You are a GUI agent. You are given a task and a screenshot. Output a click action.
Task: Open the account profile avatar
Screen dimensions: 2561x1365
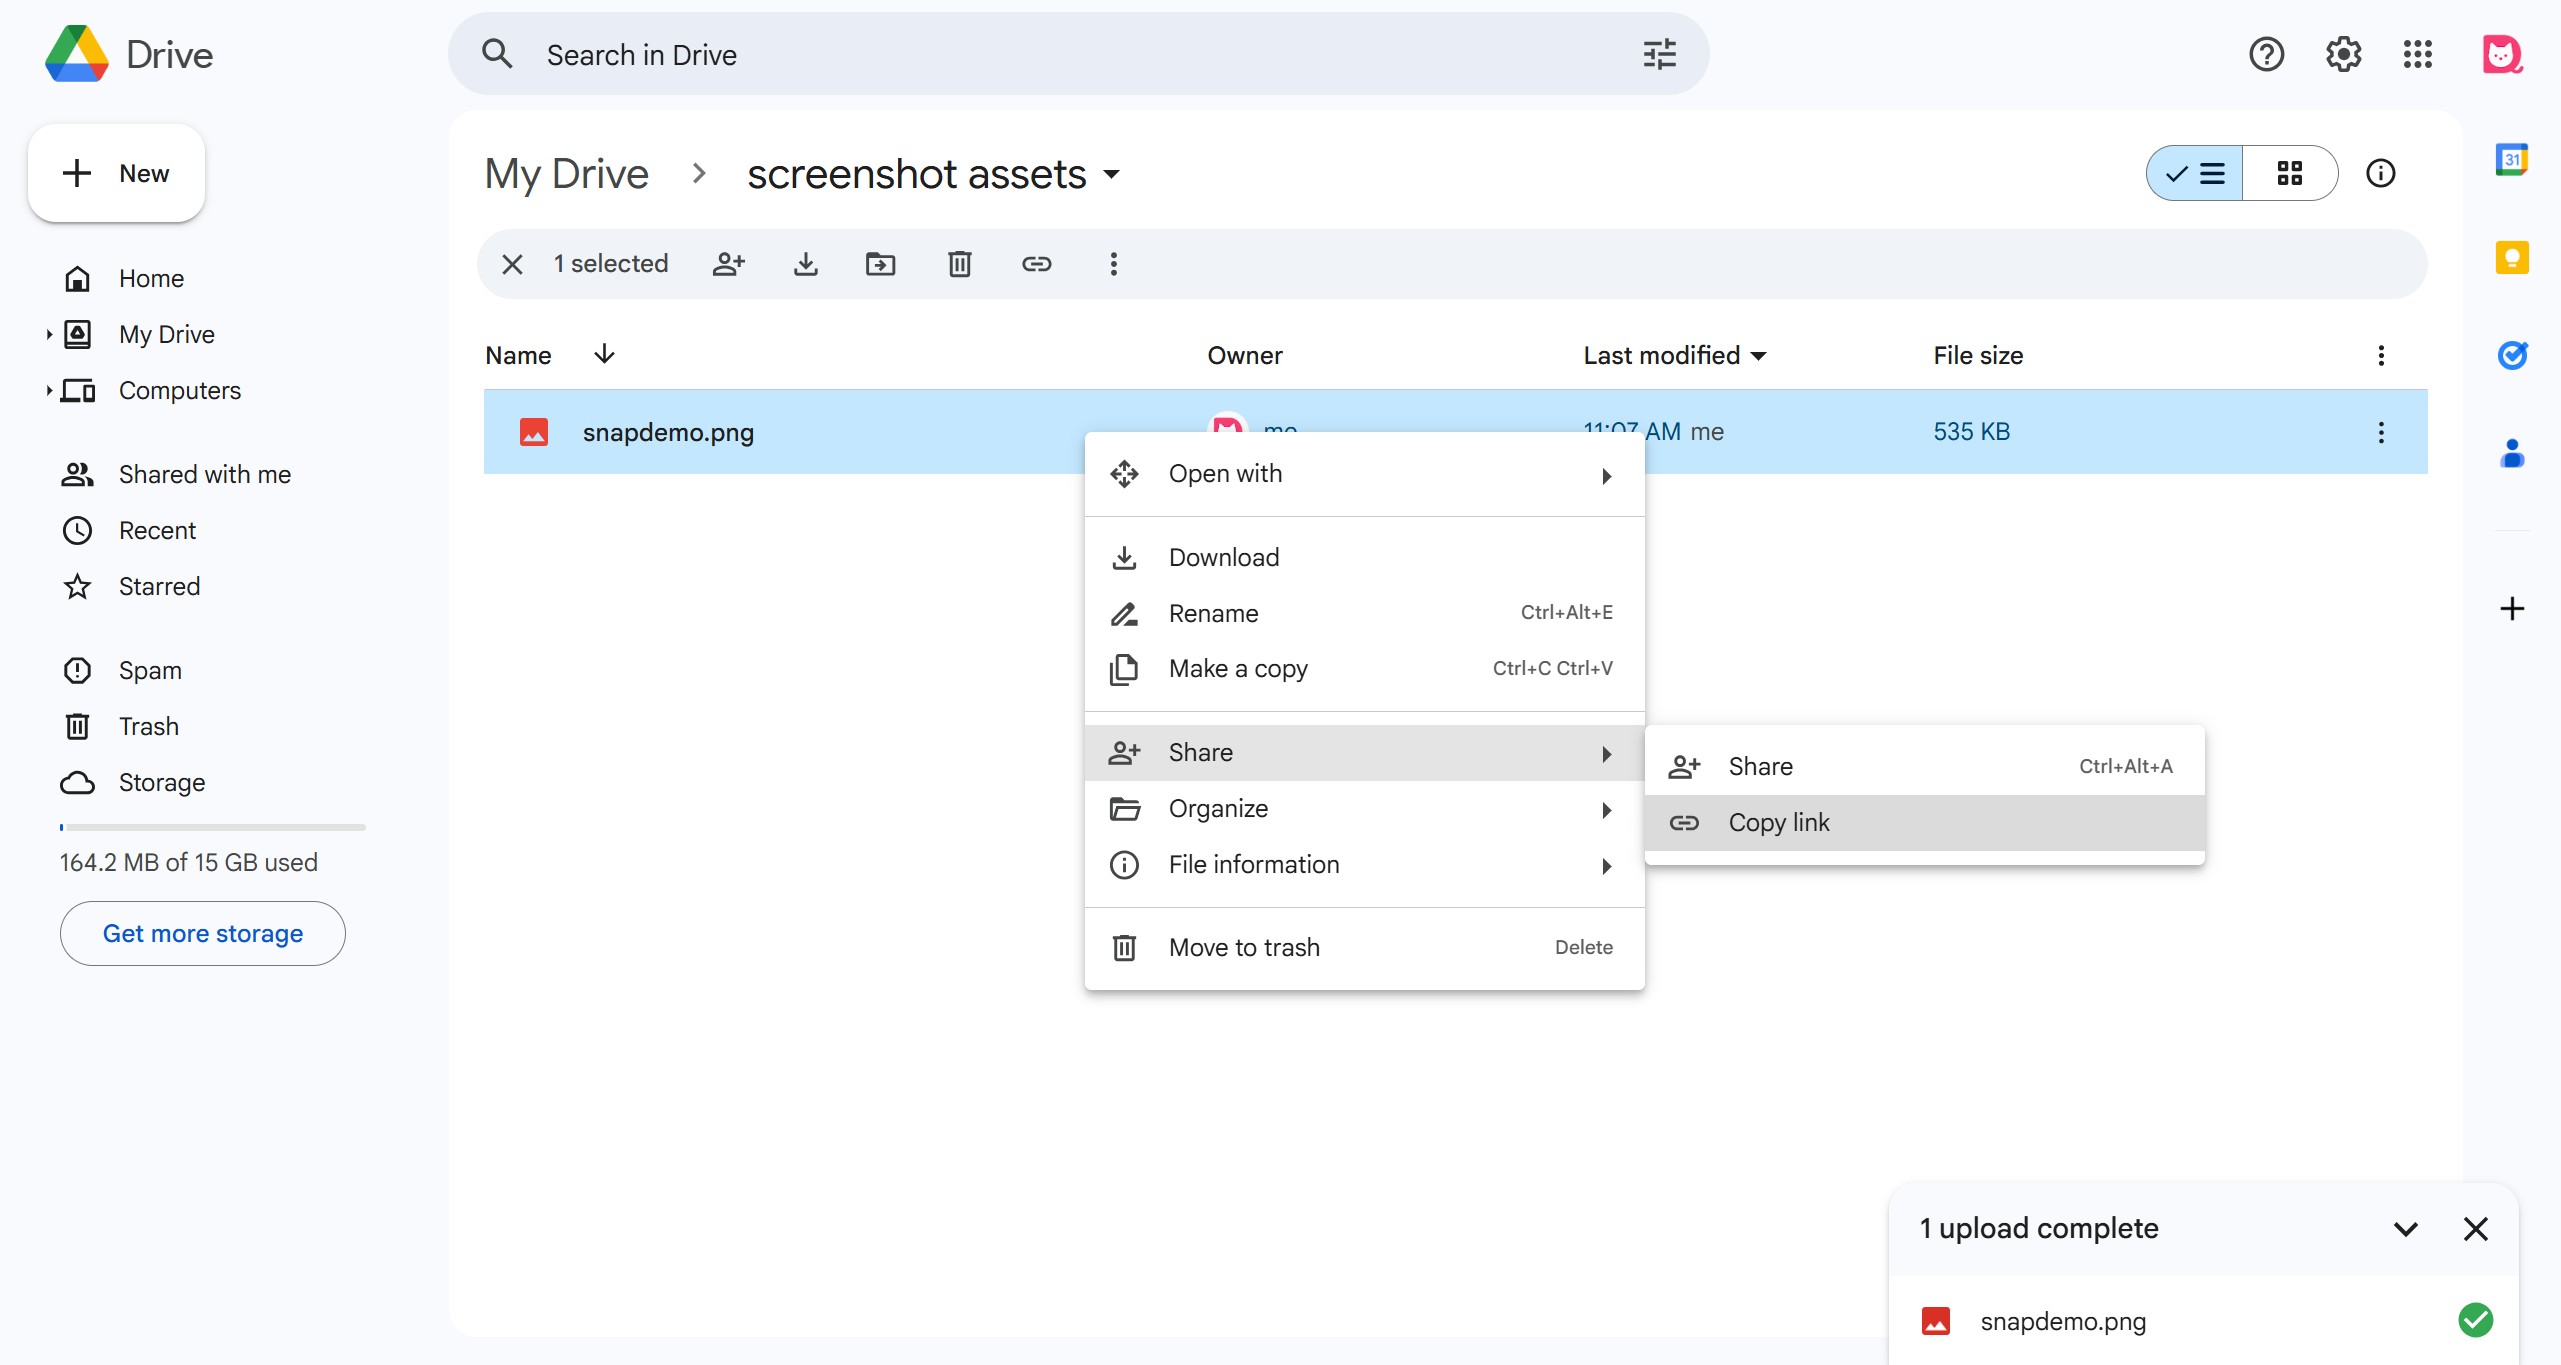[x=2502, y=54]
